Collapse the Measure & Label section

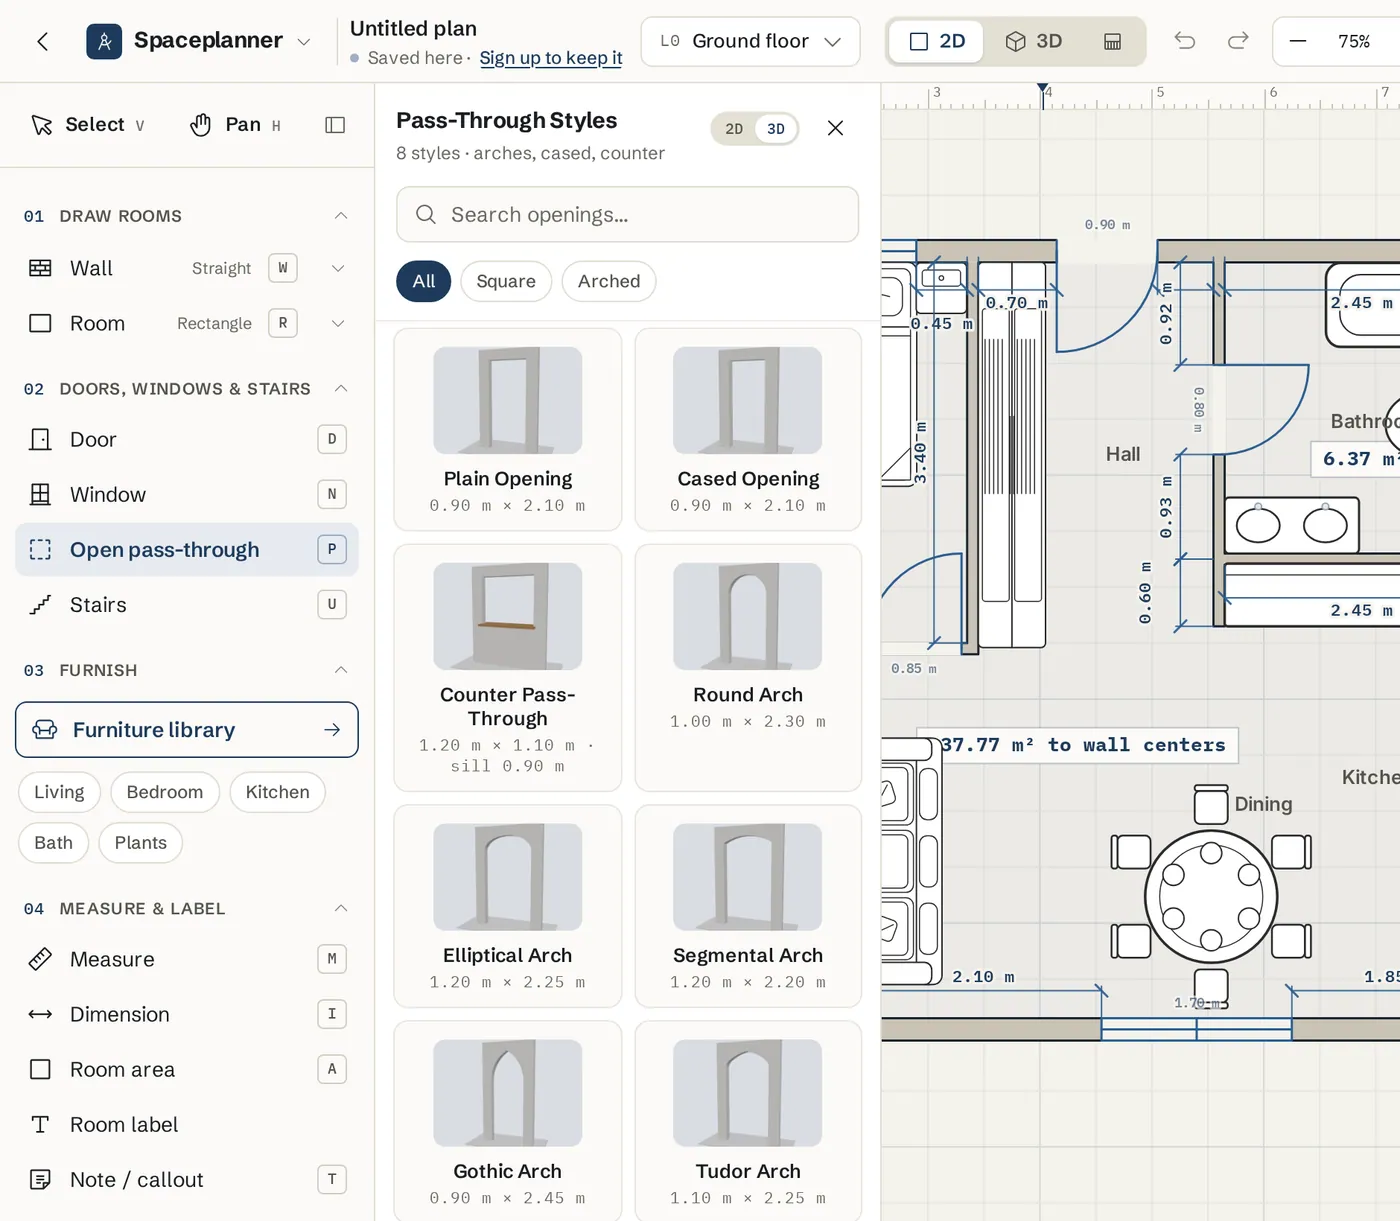pyautogui.click(x=341, y=908)
